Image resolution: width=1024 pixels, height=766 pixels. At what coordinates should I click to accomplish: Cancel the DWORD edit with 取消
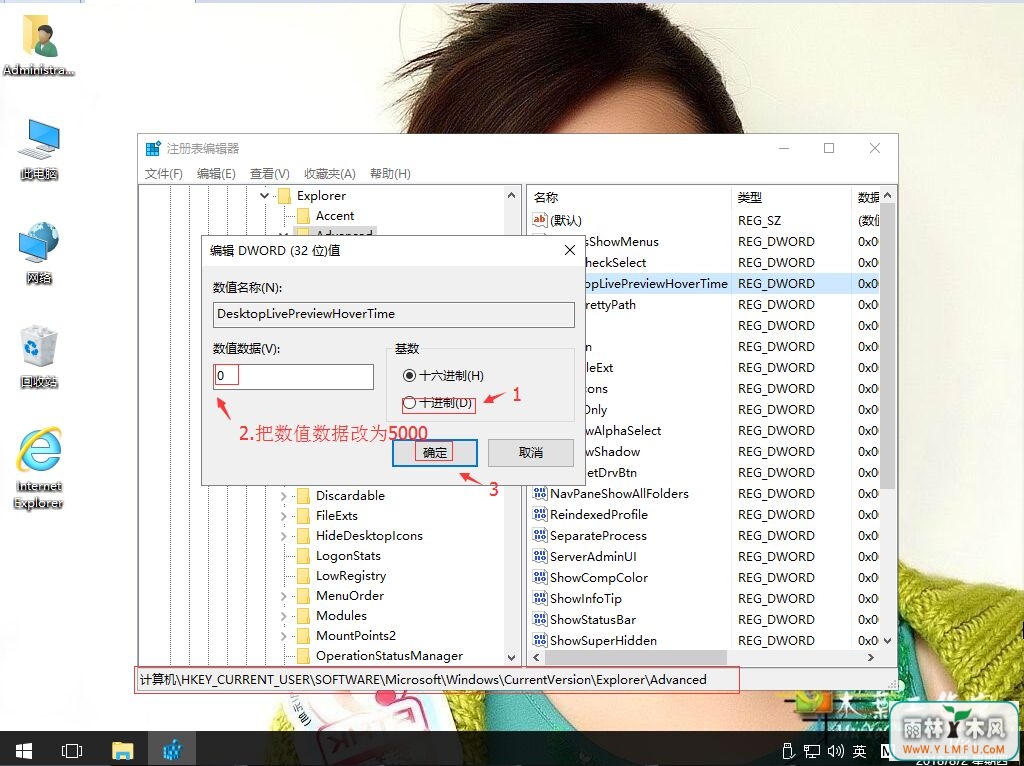(531, 453)
